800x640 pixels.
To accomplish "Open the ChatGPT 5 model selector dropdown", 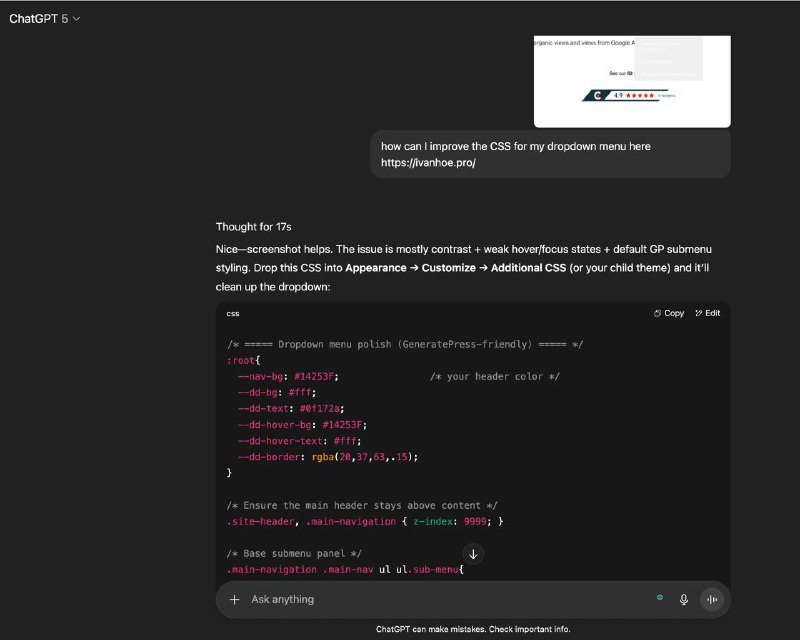I will 44,19.
